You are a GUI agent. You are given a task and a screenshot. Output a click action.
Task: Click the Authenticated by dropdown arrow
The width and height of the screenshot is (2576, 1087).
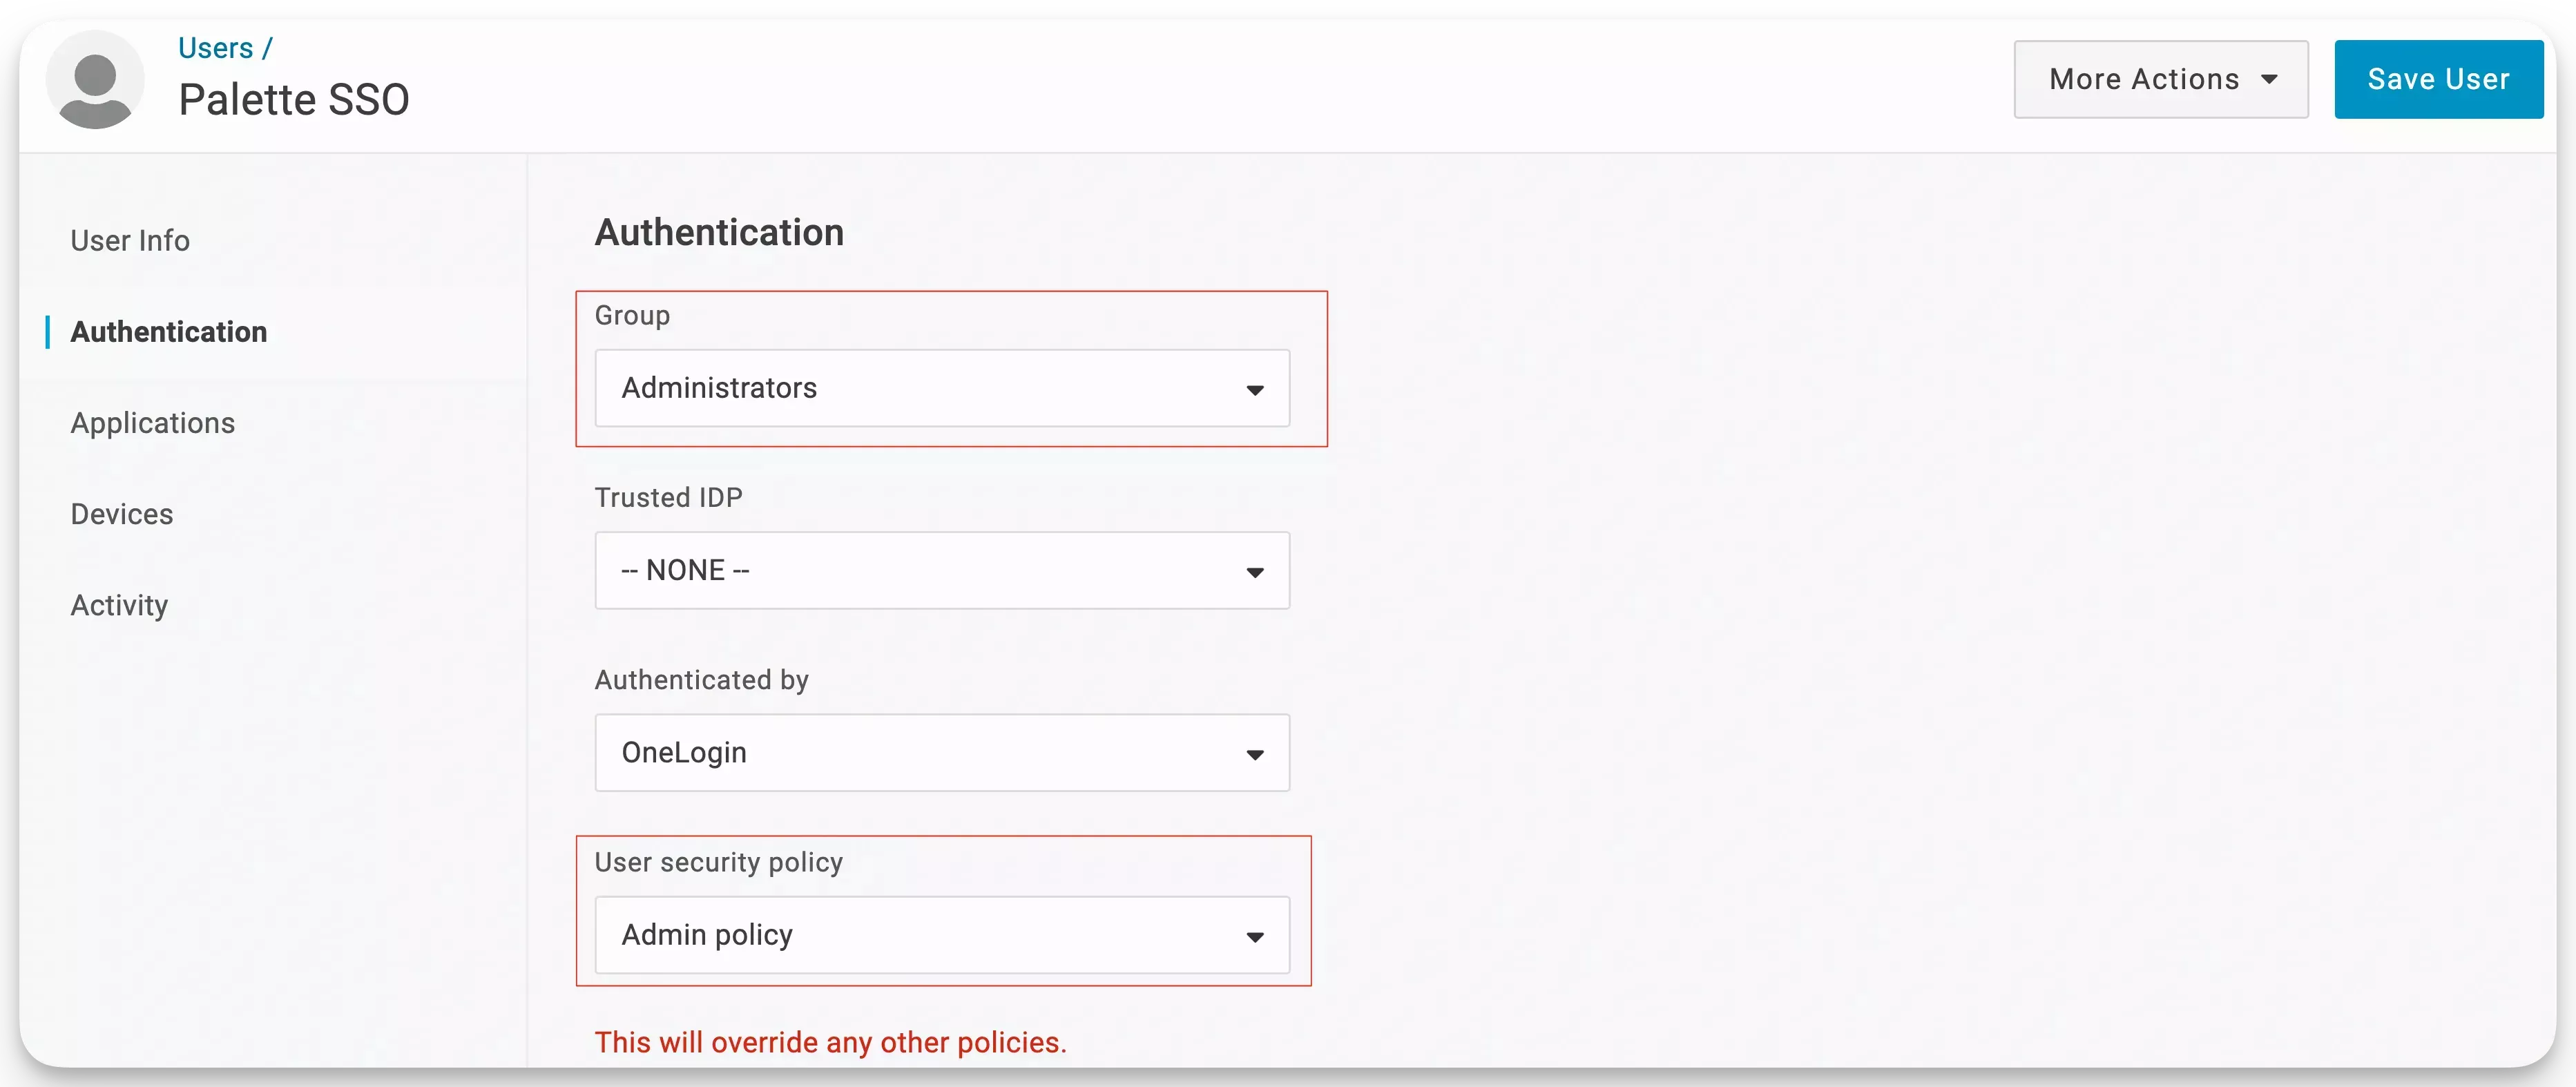click(1254, 754)
